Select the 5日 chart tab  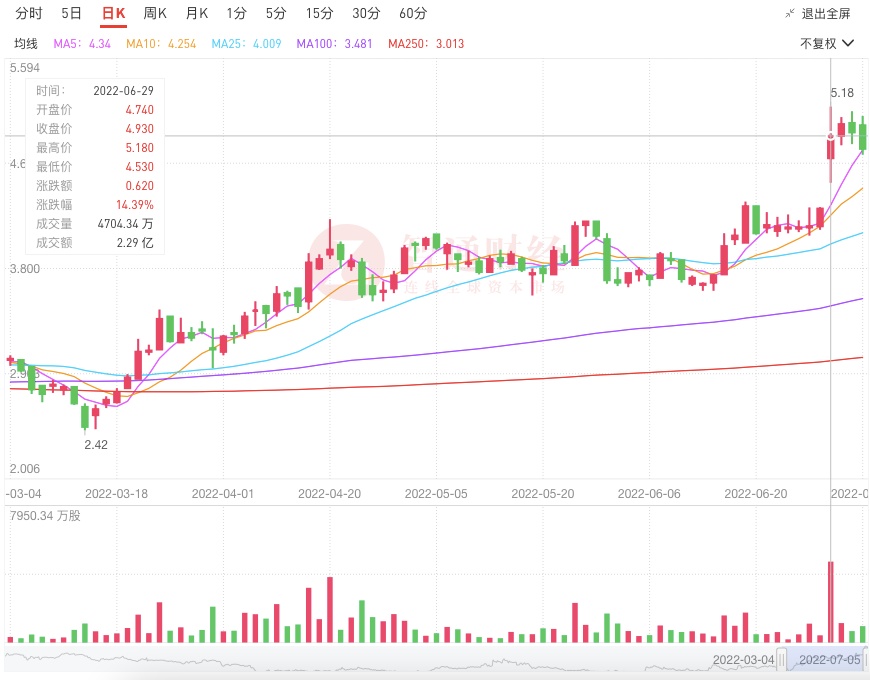tap(72, 14)
